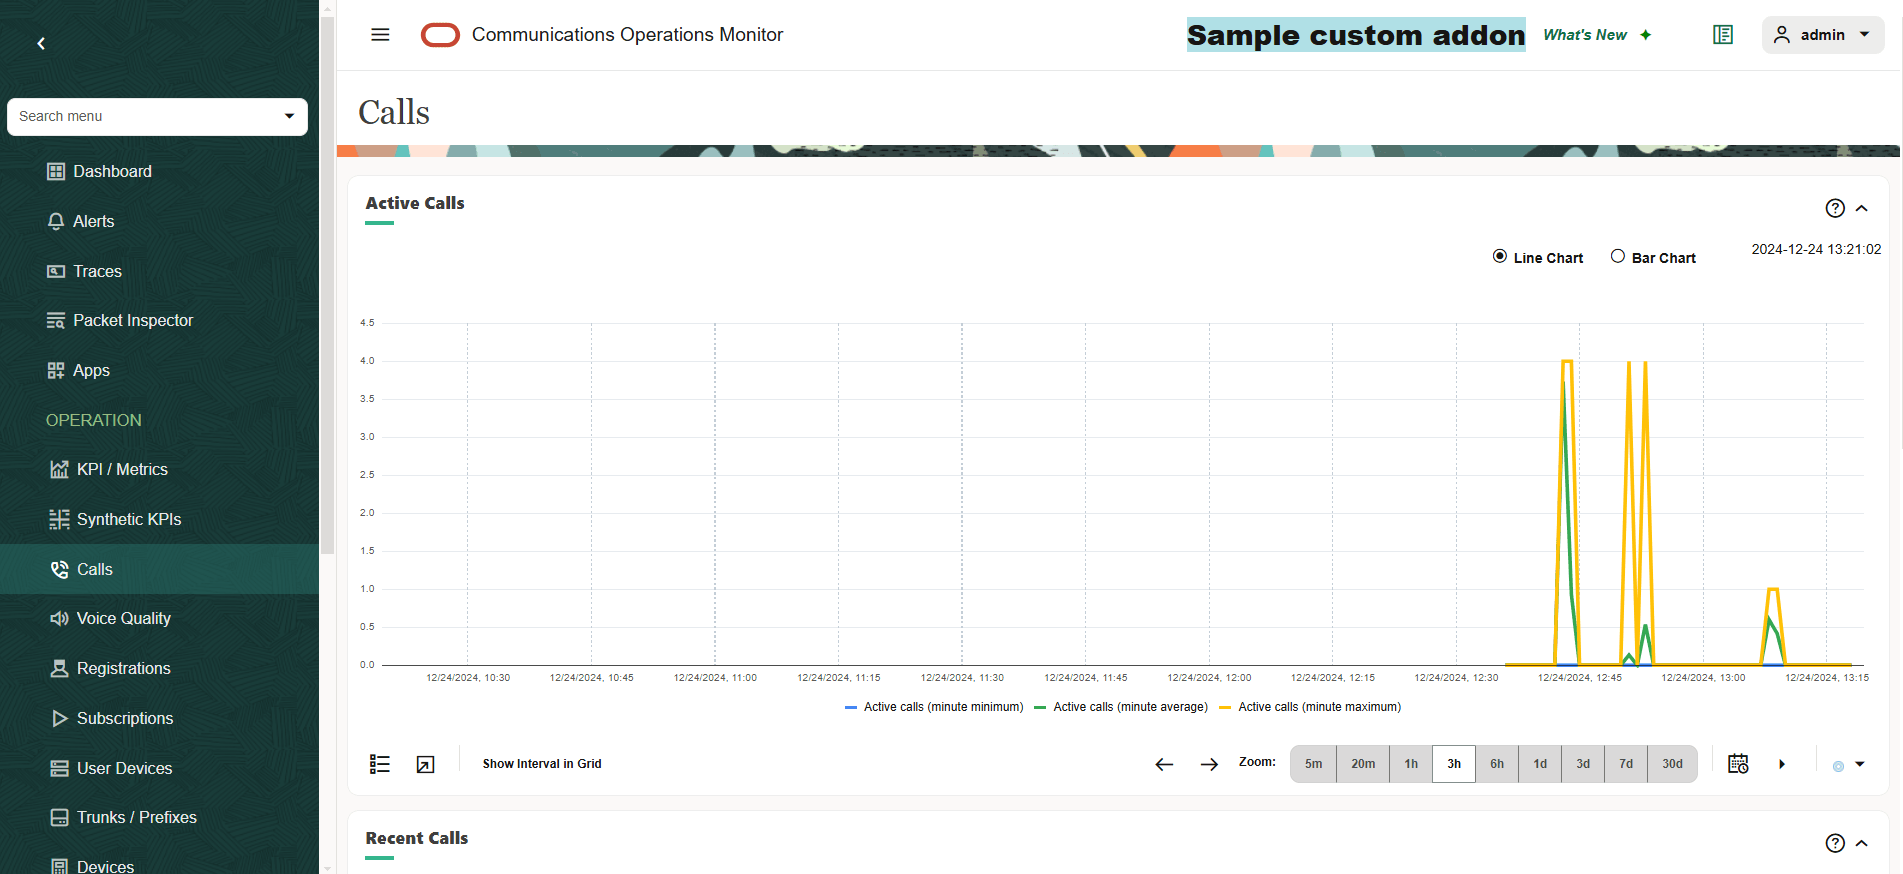Select the Line Chart radio button

[x=1500, y=256]
